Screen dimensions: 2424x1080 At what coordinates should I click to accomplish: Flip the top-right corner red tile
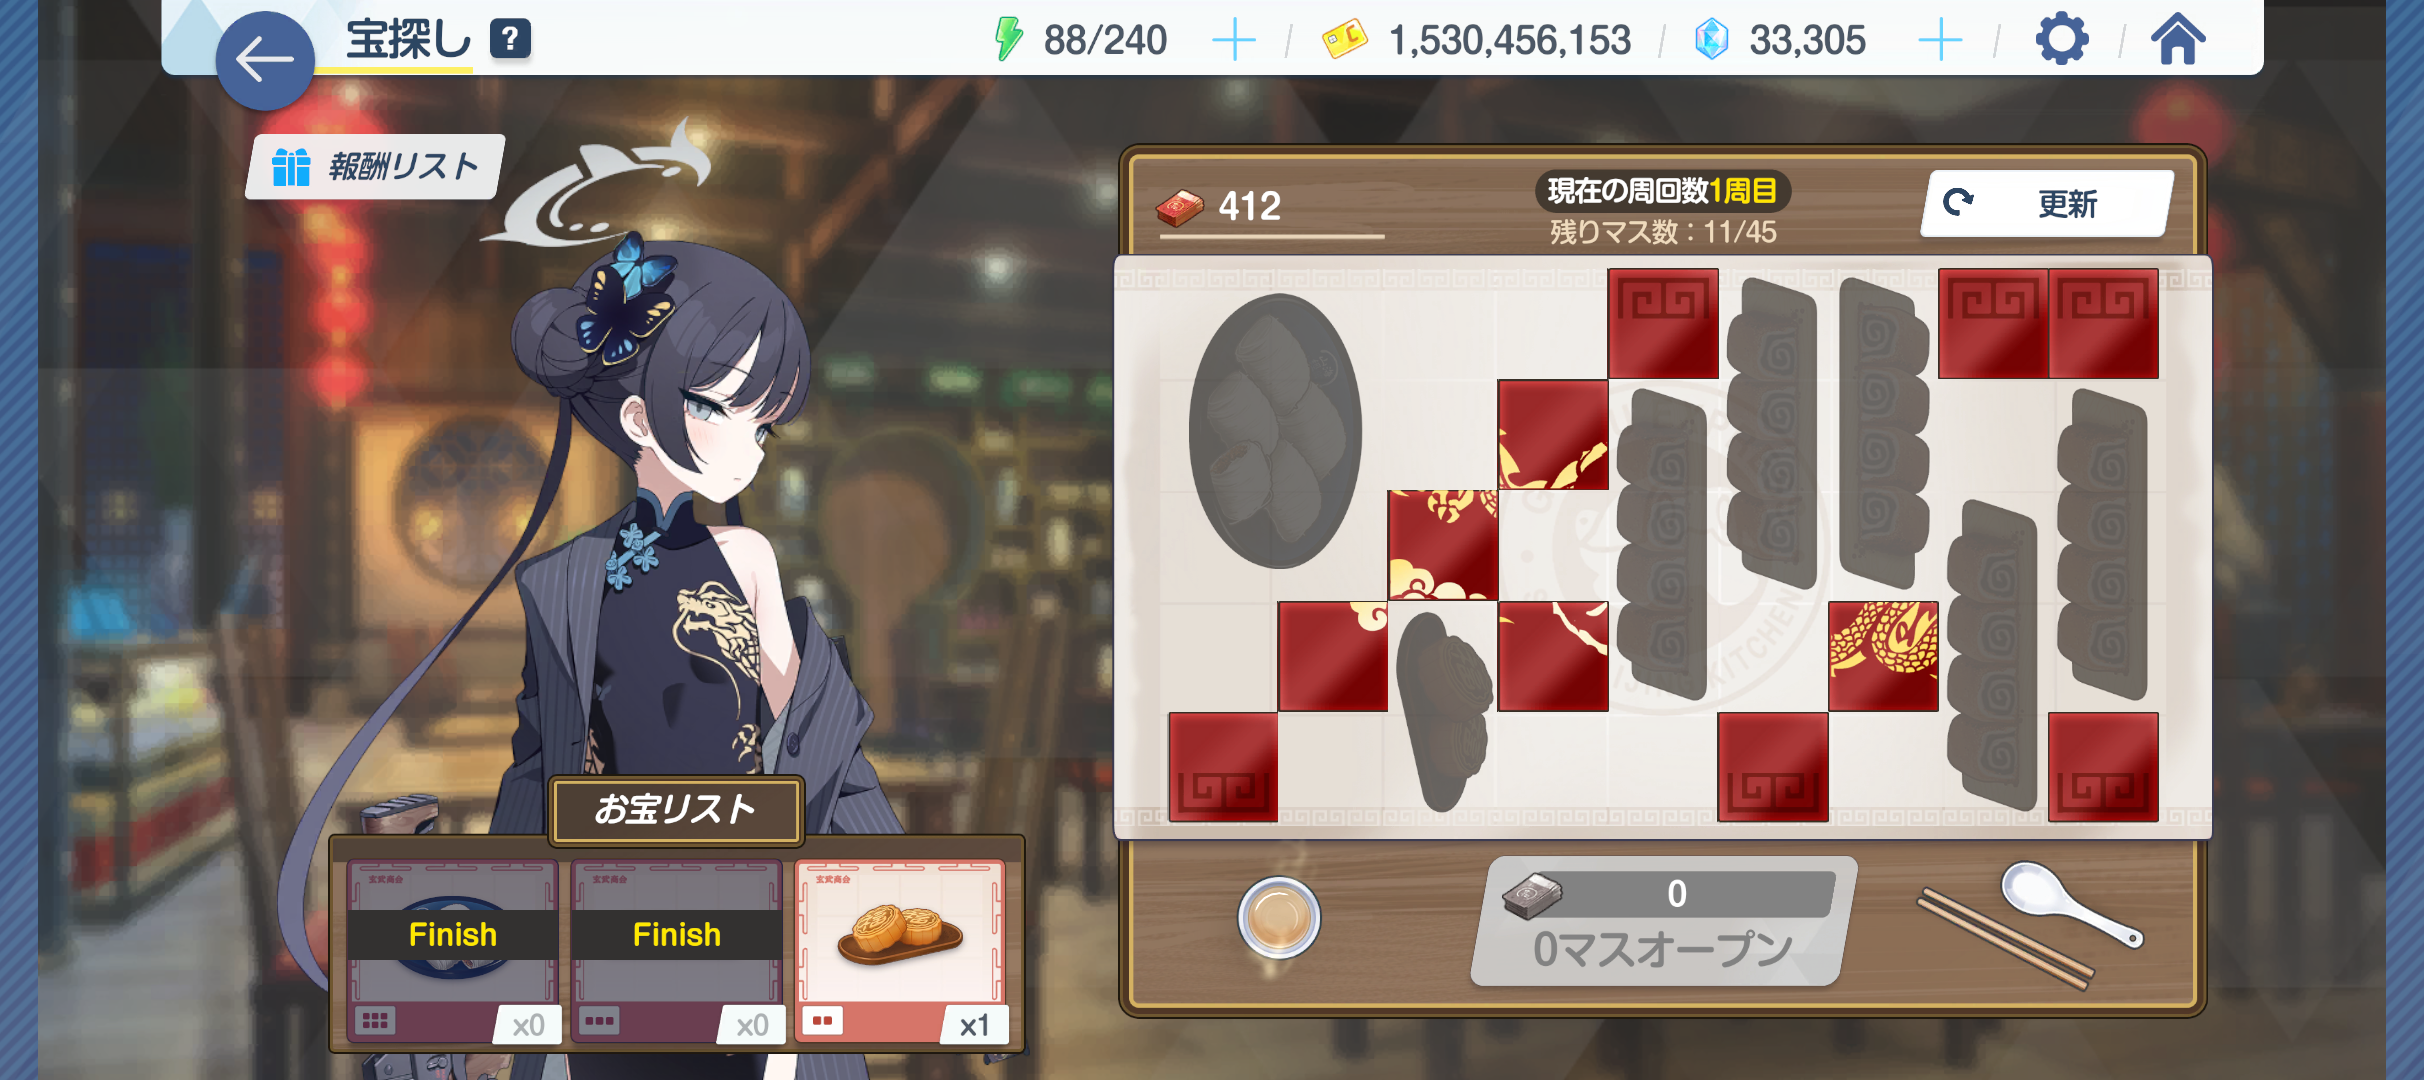click(2103, 323)
